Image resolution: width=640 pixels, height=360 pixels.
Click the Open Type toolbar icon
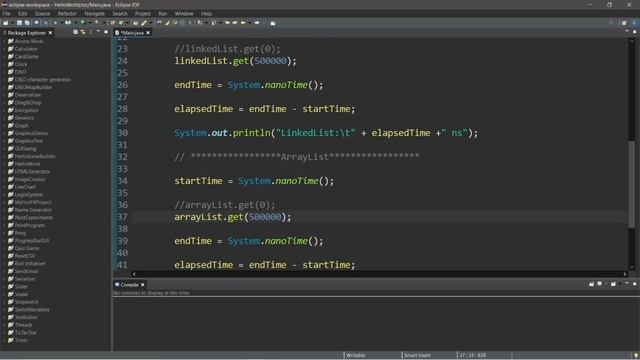point(136,23)
